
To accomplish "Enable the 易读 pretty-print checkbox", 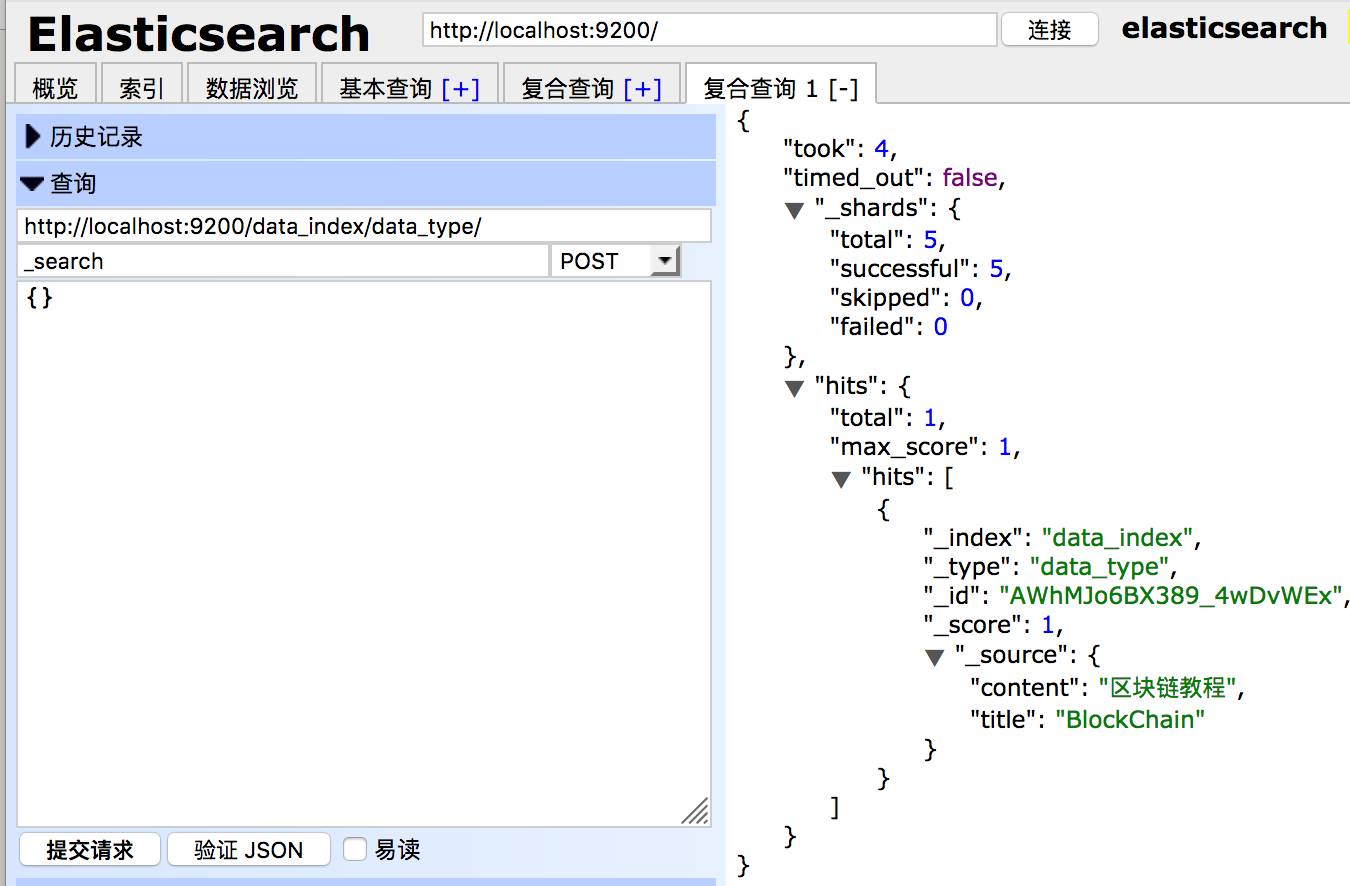I will 355,850.
